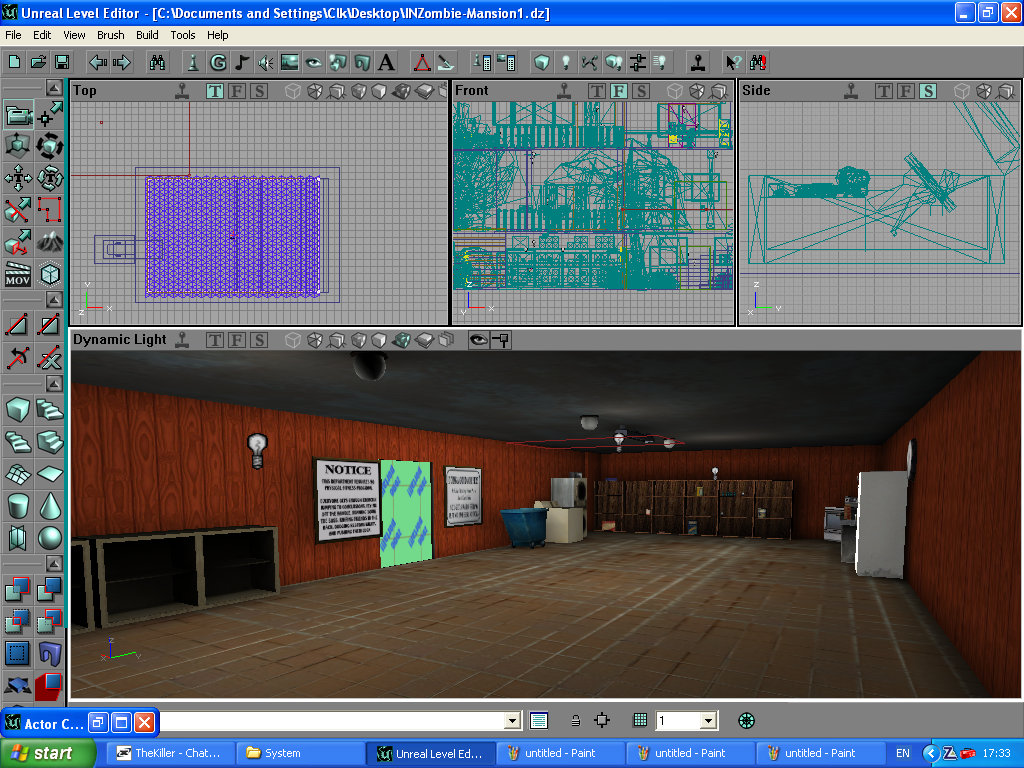Viewport: 1024px width, 768px height.
Task: Toggle the eye icon in Dynamic Light viewport
Action: [x=478, y=340]
